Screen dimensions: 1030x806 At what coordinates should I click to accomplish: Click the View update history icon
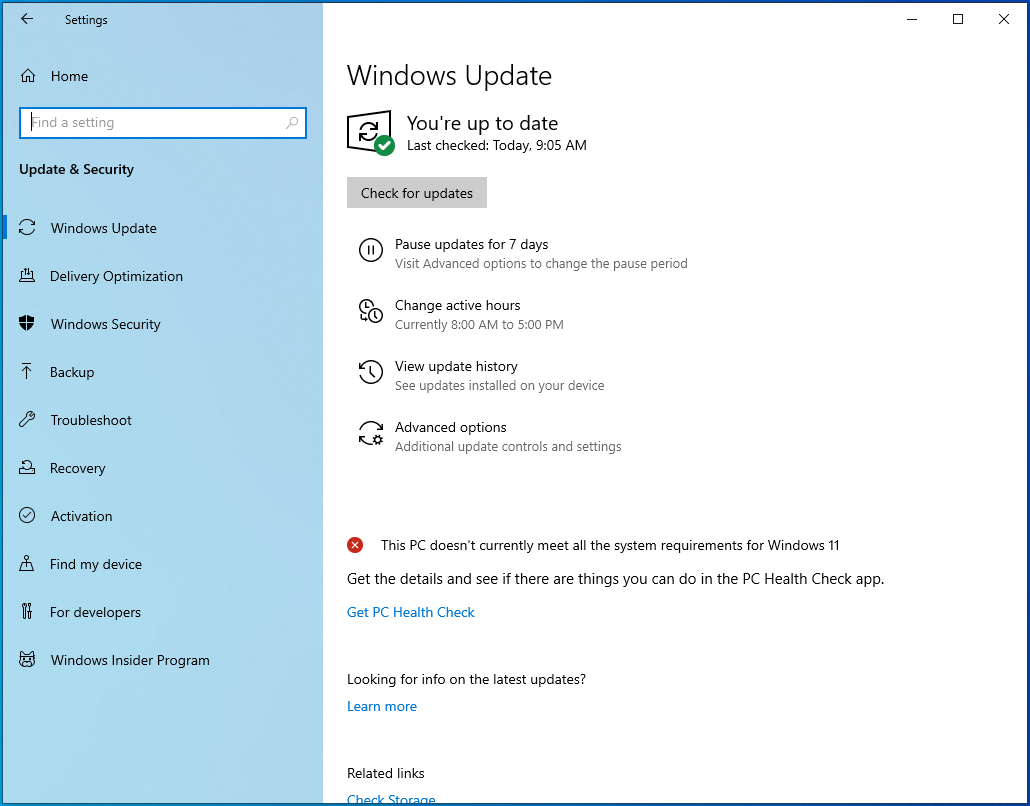pos(370,372)
